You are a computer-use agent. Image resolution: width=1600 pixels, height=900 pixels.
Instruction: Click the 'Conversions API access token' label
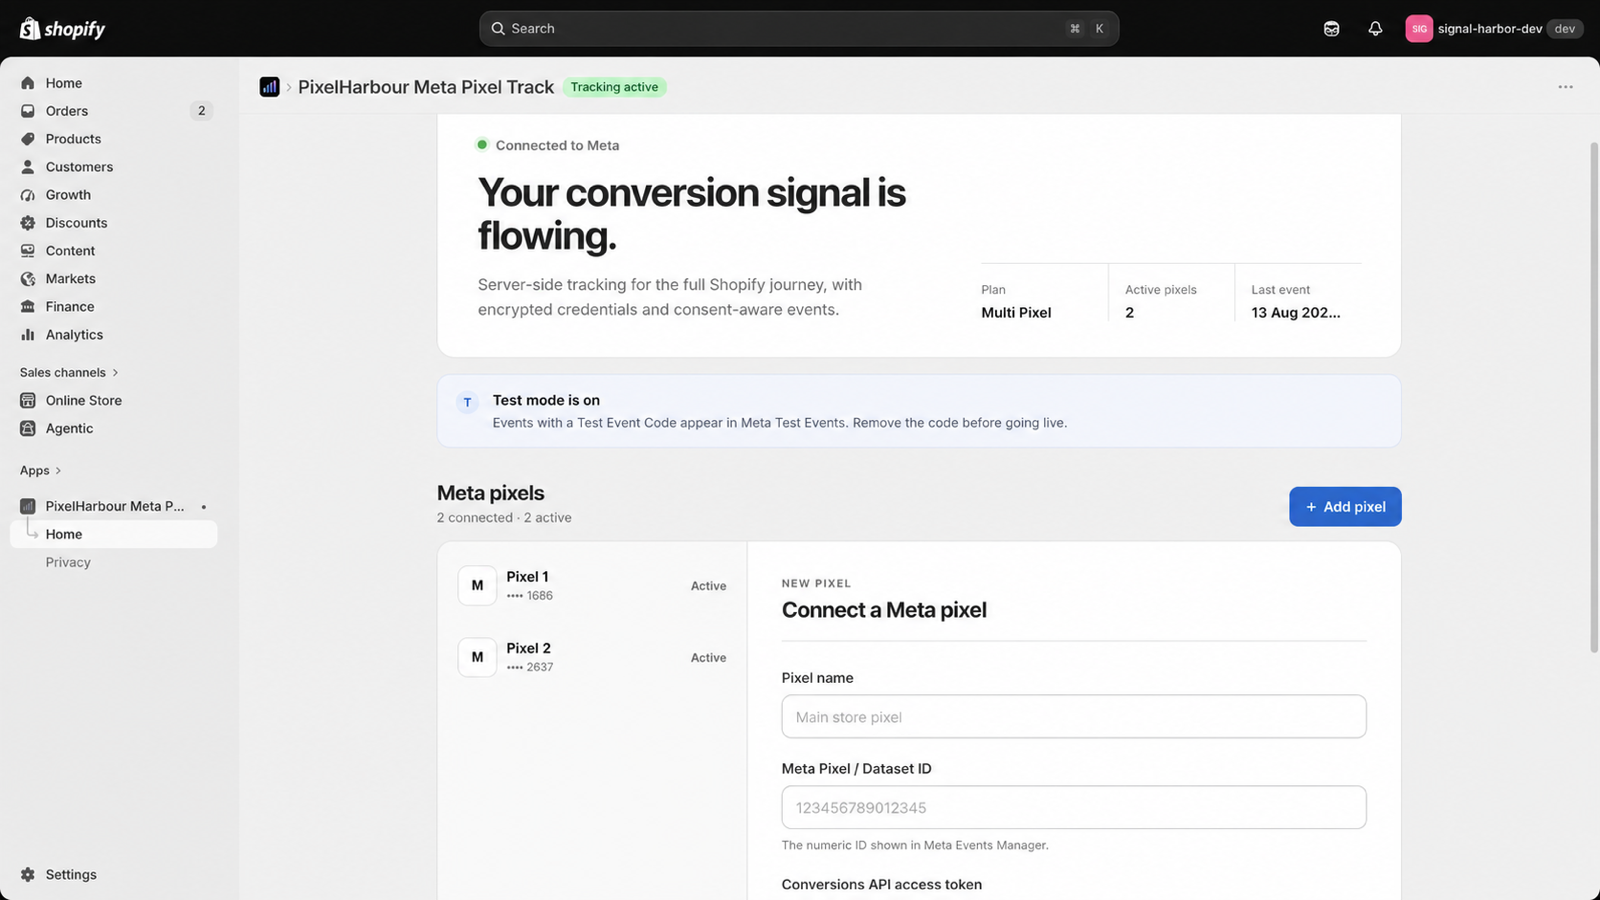tap(882, 885)
